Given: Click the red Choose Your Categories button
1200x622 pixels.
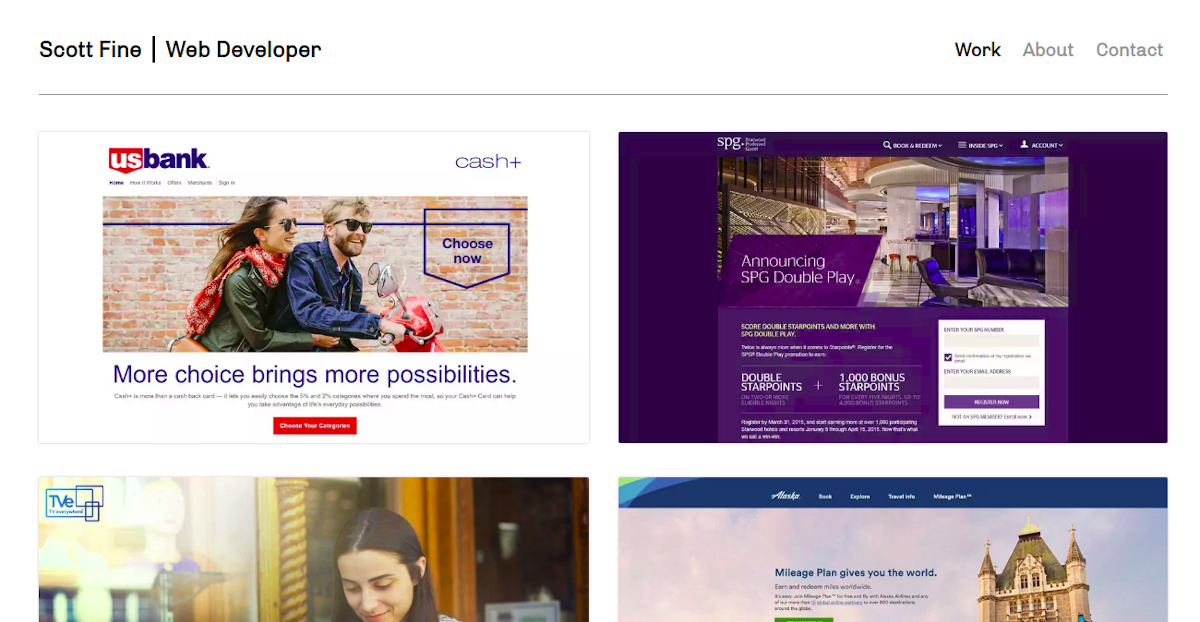Looking at the screenshot, I should point(315,425).
